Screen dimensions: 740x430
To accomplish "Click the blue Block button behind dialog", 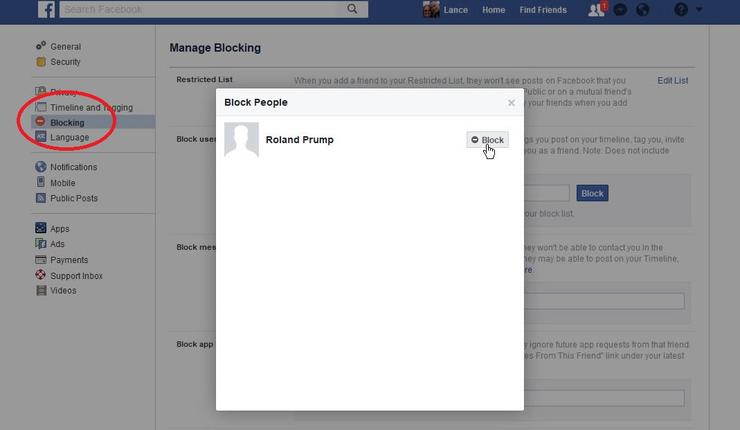I will 592,193.
